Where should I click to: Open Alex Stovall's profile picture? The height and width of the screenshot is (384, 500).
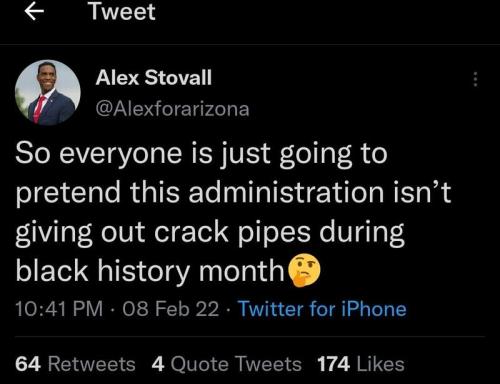pyautogui.click(x=48, y=93)
